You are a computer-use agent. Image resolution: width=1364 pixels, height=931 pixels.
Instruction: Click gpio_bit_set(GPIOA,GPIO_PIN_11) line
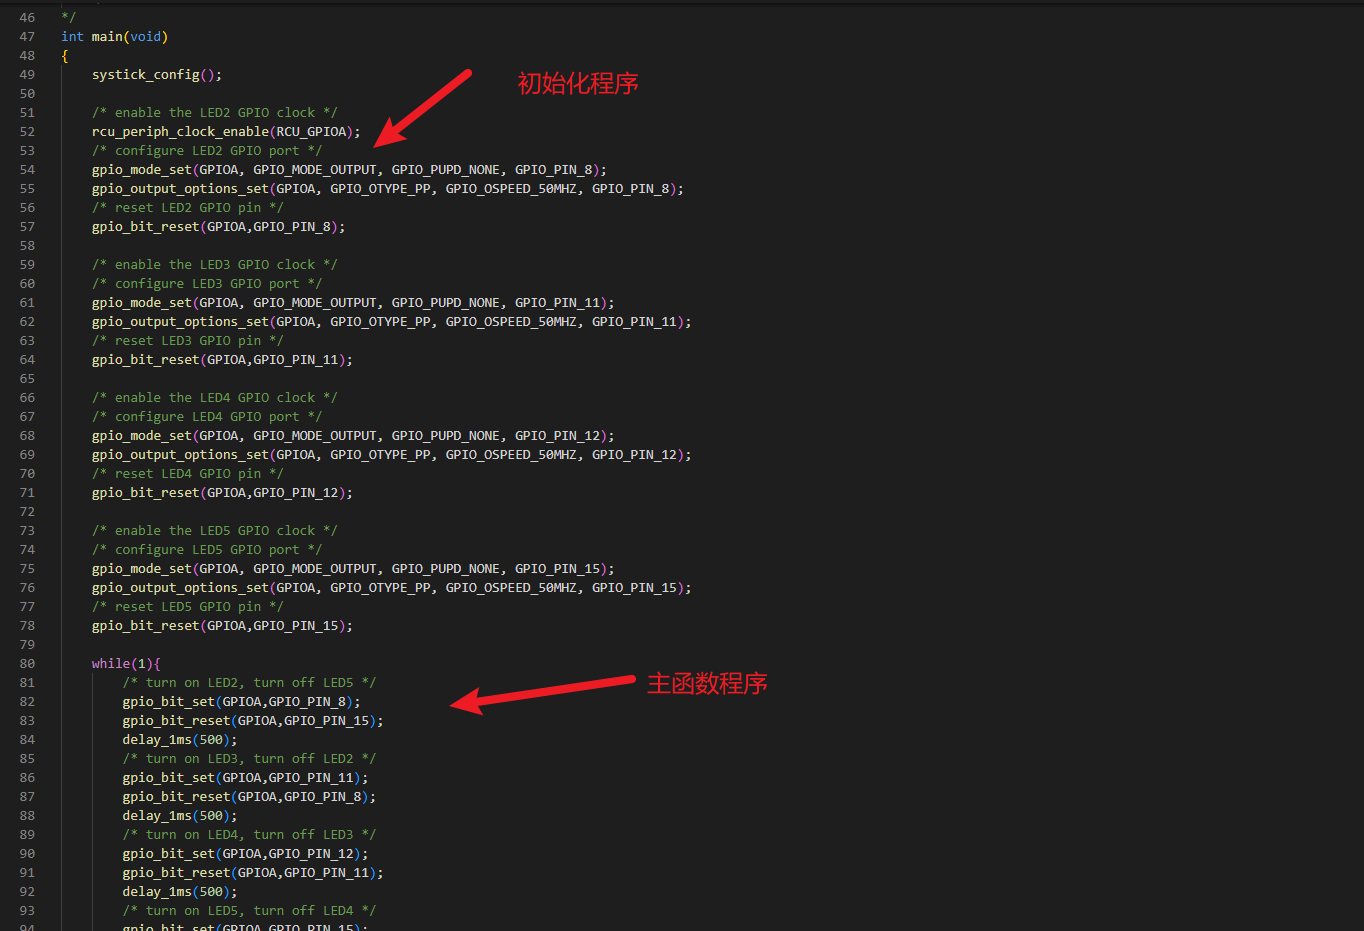click(x=246, y=778)
